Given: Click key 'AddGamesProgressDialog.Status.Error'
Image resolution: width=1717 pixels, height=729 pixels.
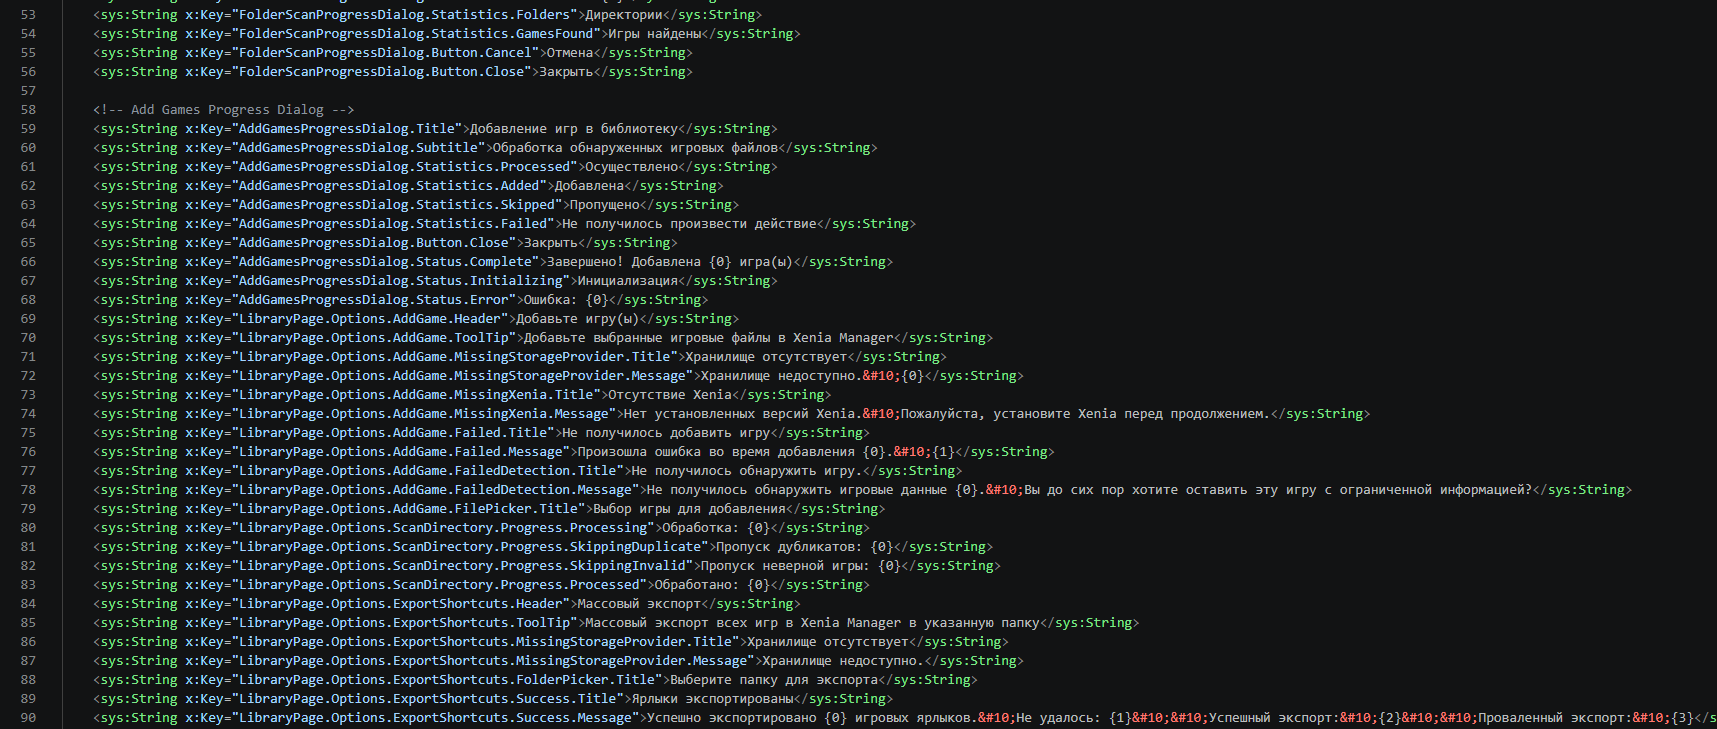Looking at the screenshot, I should tap(374, 300).
